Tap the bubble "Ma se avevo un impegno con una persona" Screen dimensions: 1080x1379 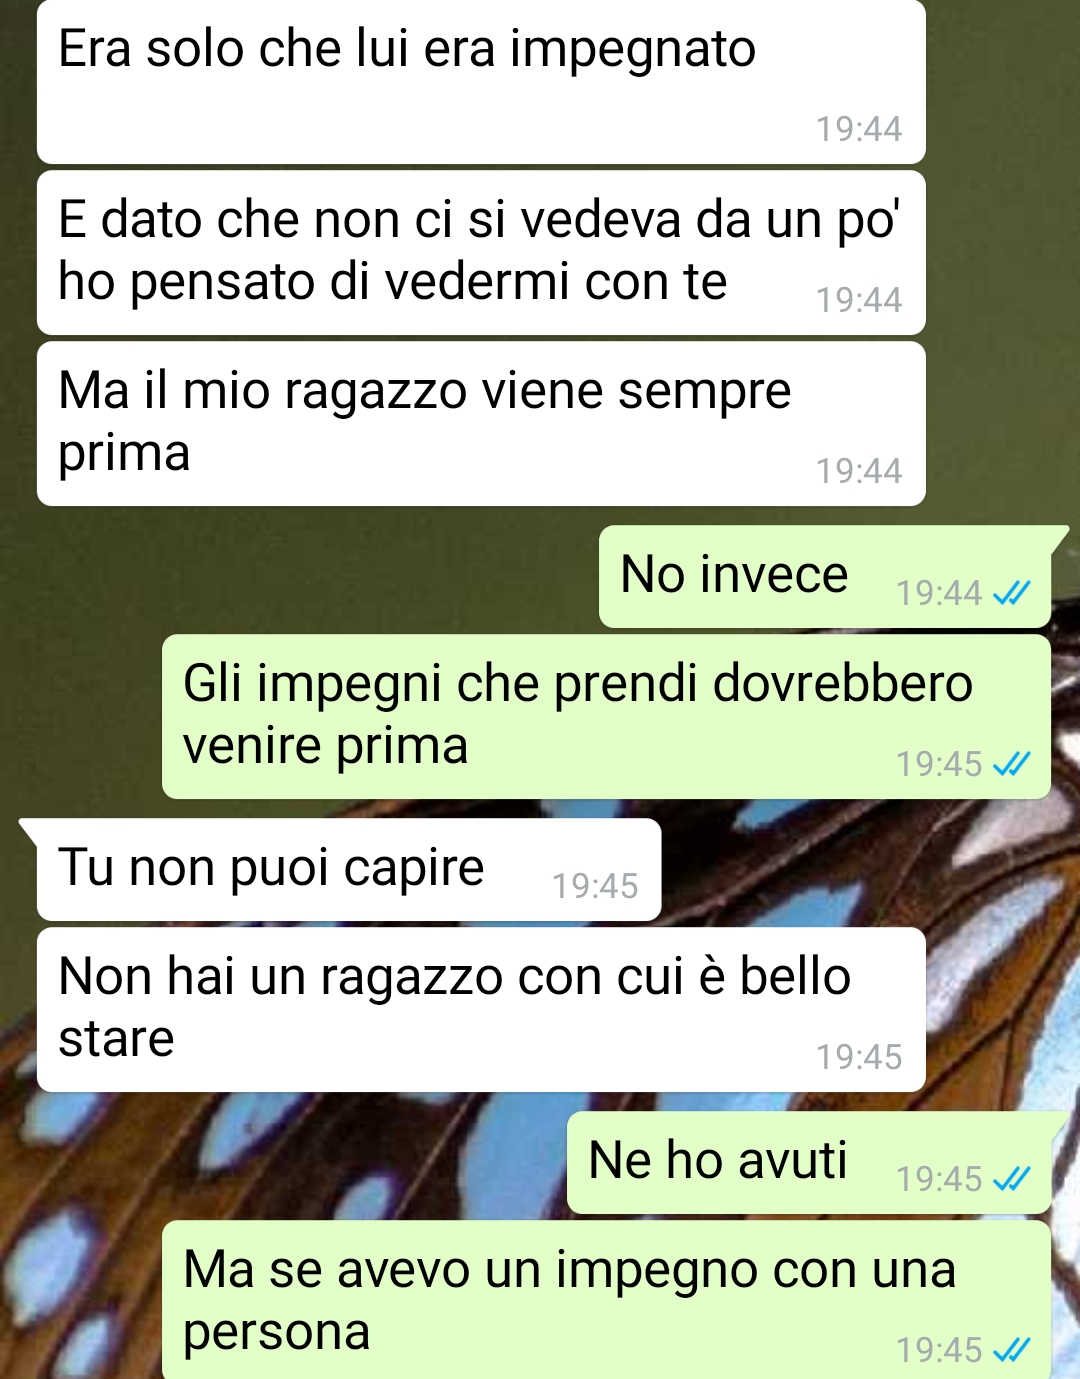pos(606,1300)
